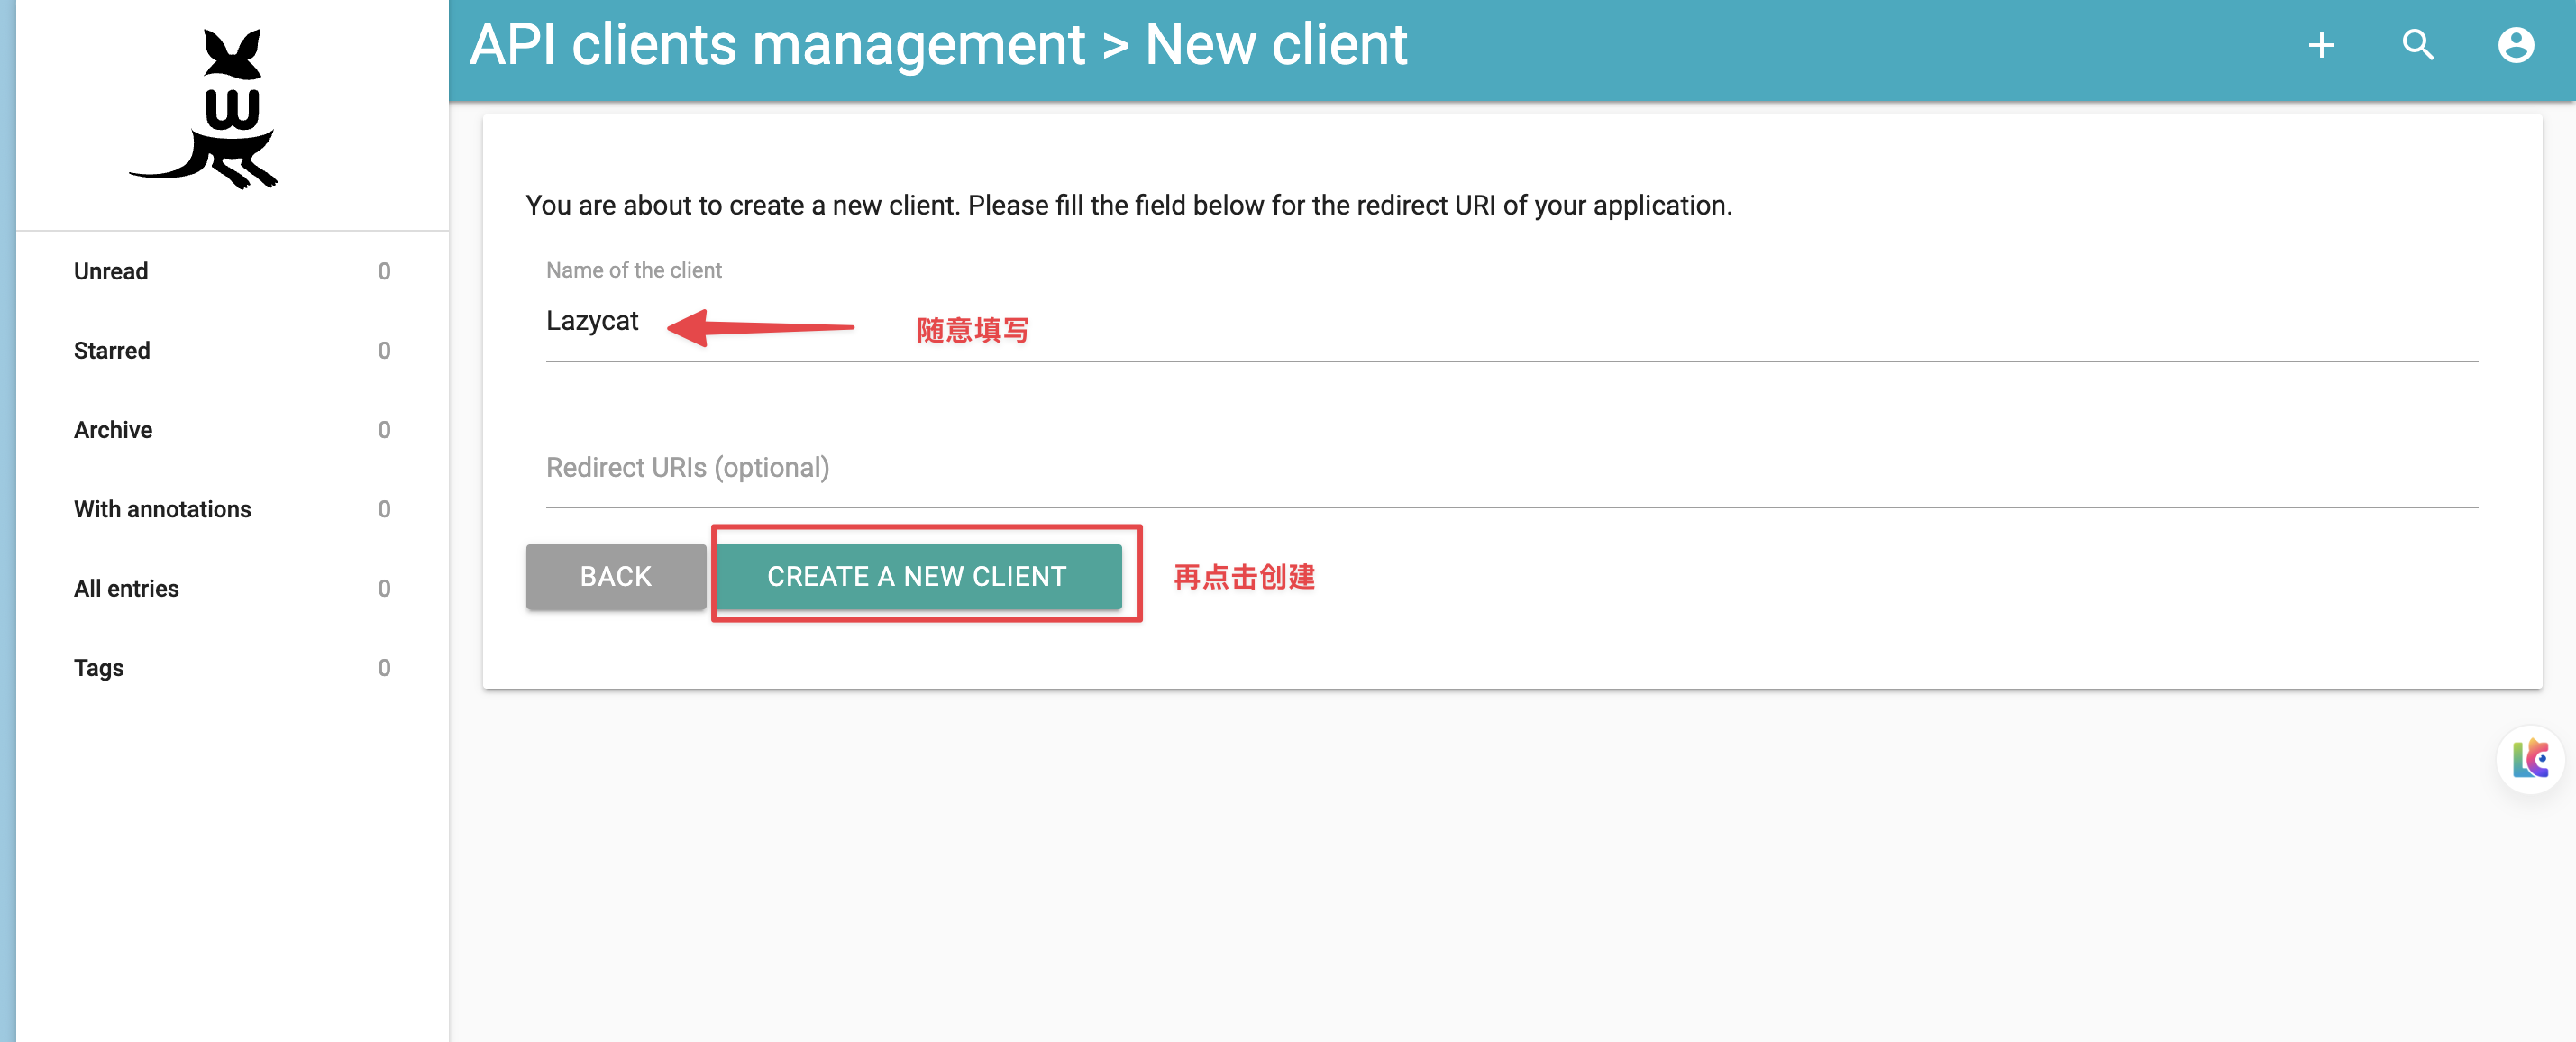
Task: Open the search magnifier icon
Action: [x=2418, y=45]
